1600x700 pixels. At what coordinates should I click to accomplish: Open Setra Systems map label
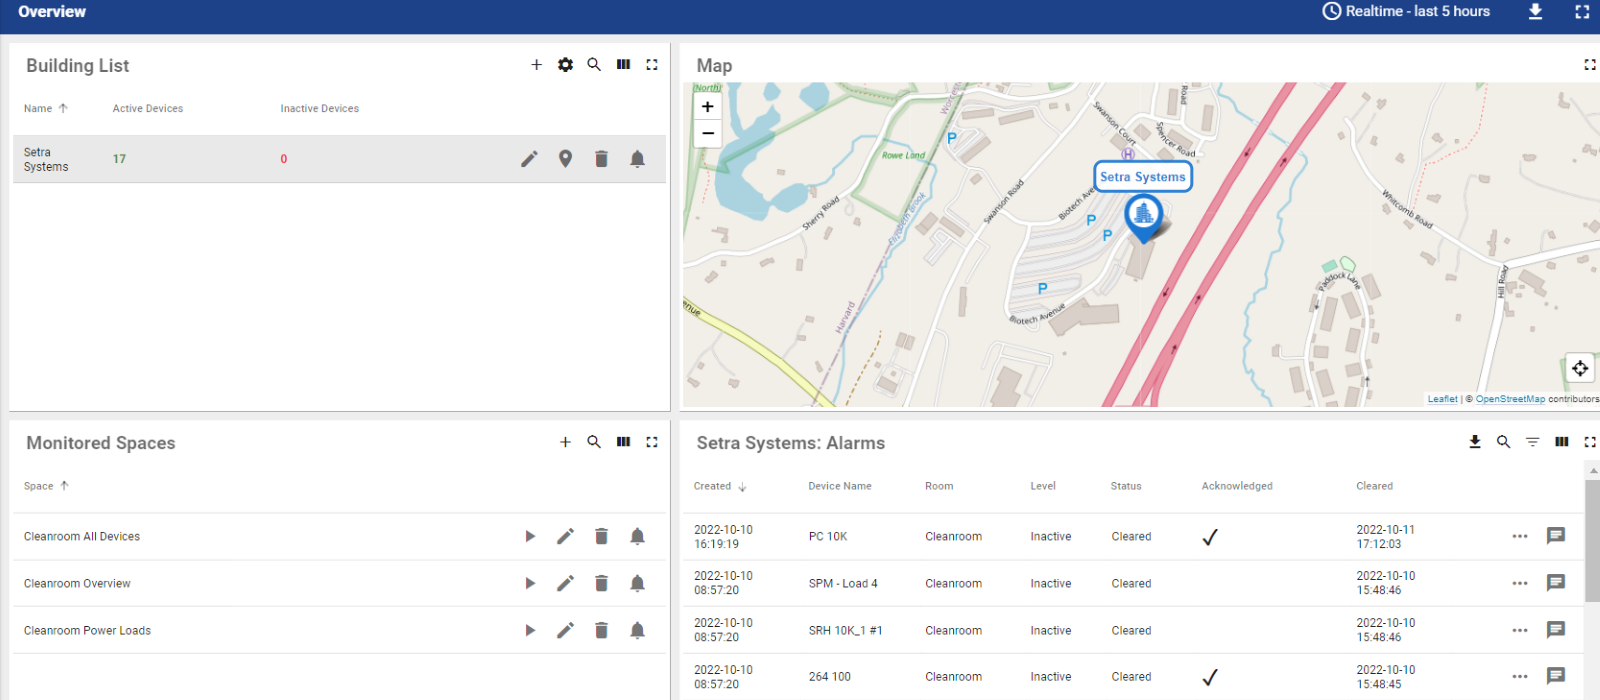pyautogui.click(x=1143, y=177)
